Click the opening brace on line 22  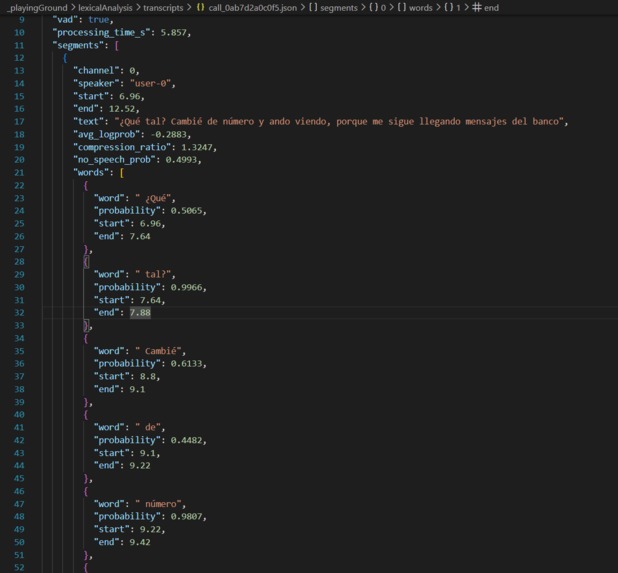tap(86, 186)
